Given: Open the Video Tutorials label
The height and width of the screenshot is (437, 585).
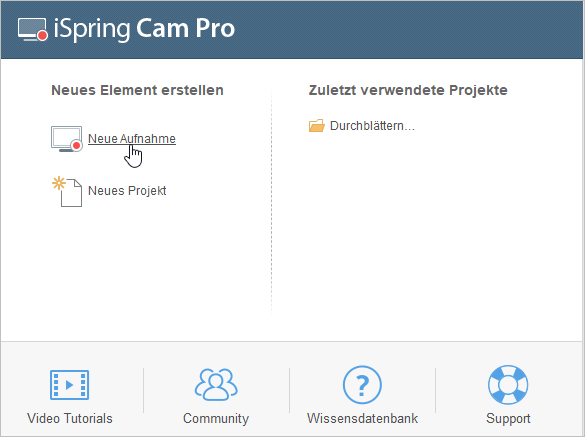Looking at the screenshot, I should click(x=70, y=418).
